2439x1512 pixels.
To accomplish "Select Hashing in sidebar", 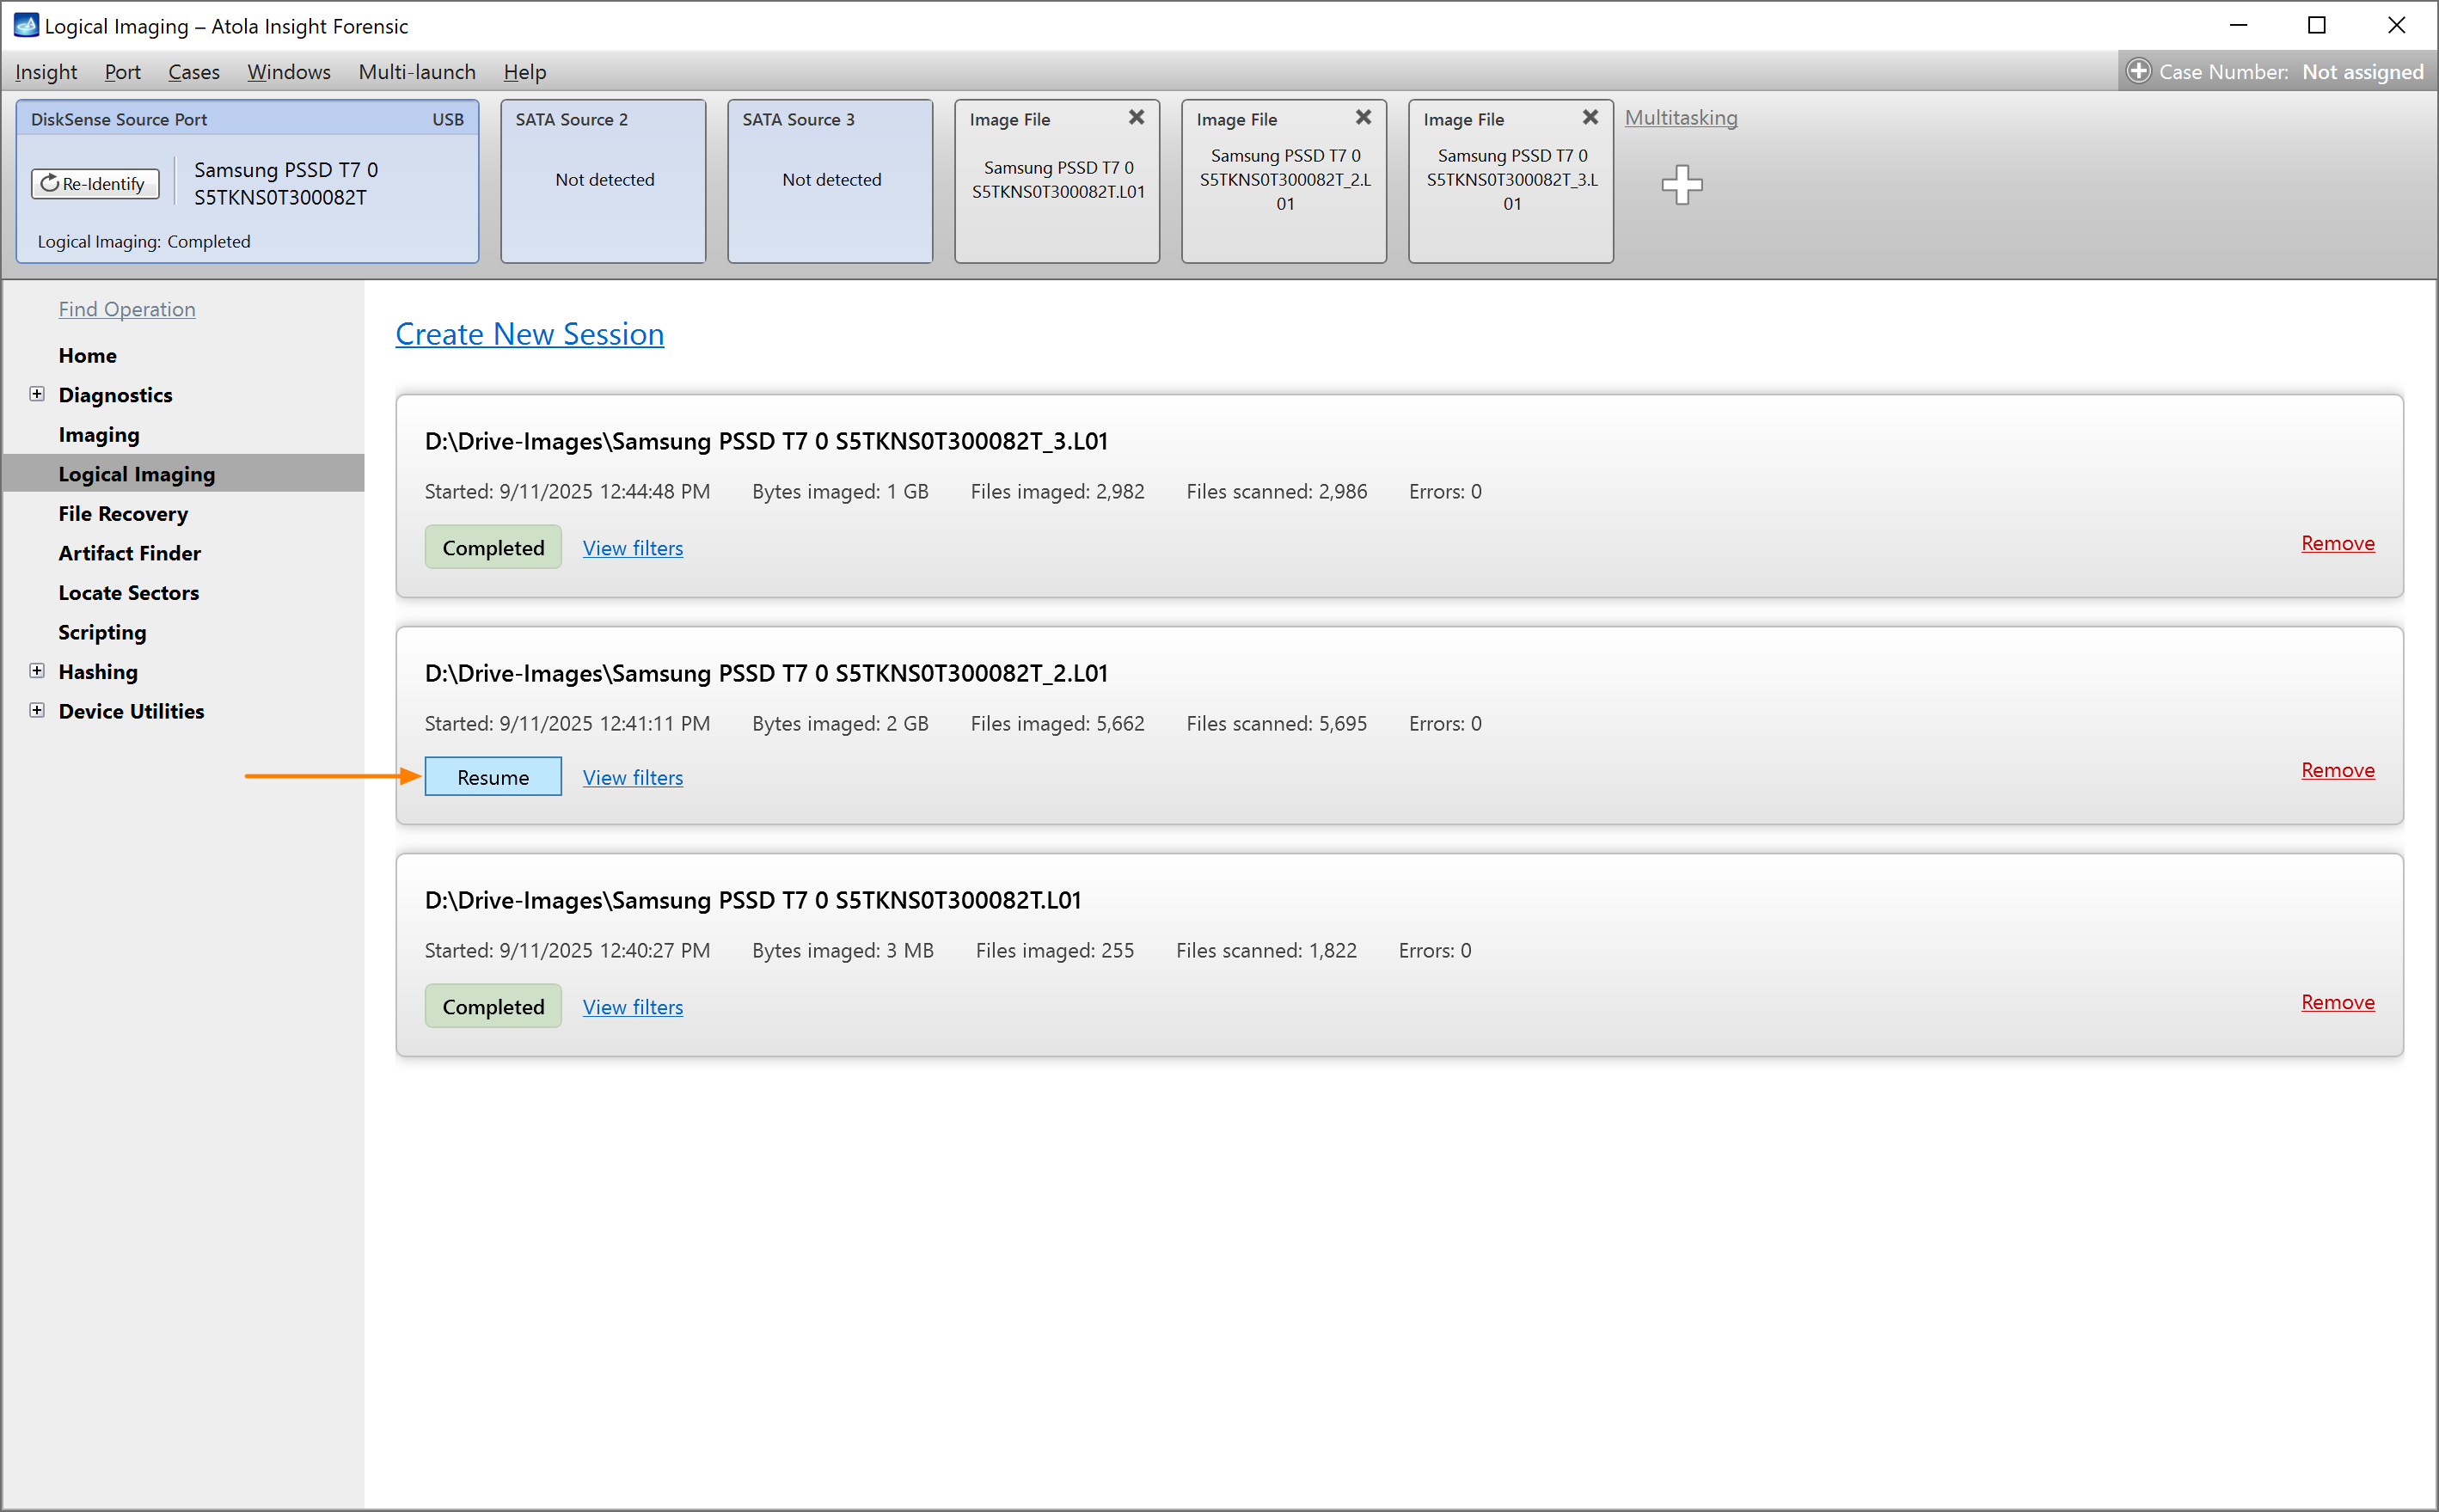I will [x=98, y=672].
